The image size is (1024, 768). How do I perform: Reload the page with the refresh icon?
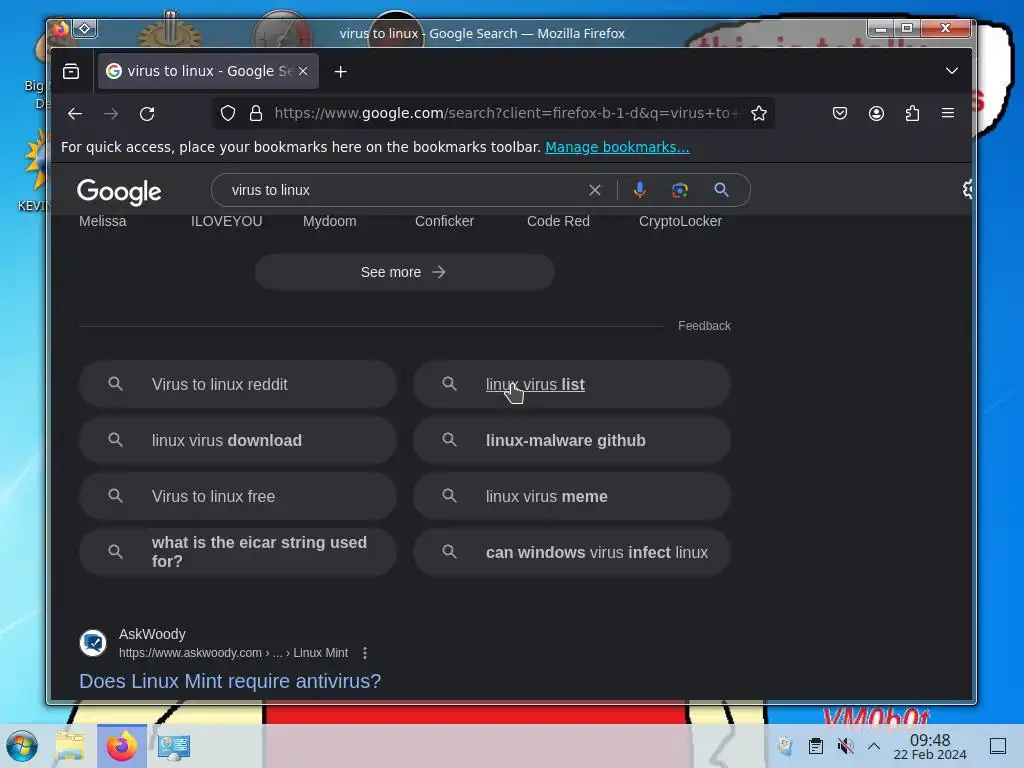147,114
